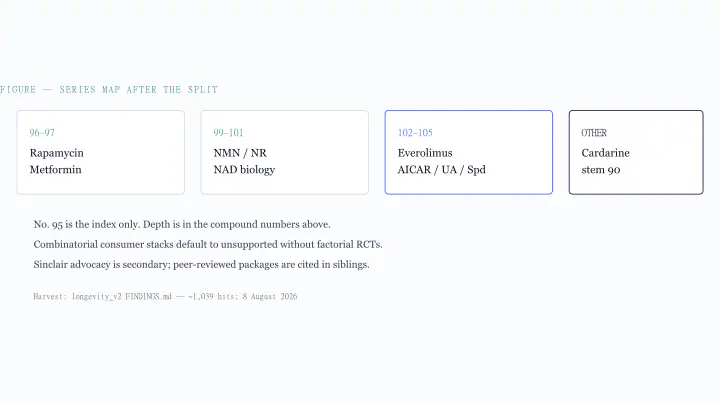The width and height of the screenshot is (720, 405).
Task: Open the OTHER Cardarine card
Action: click(x=636, y=152)
